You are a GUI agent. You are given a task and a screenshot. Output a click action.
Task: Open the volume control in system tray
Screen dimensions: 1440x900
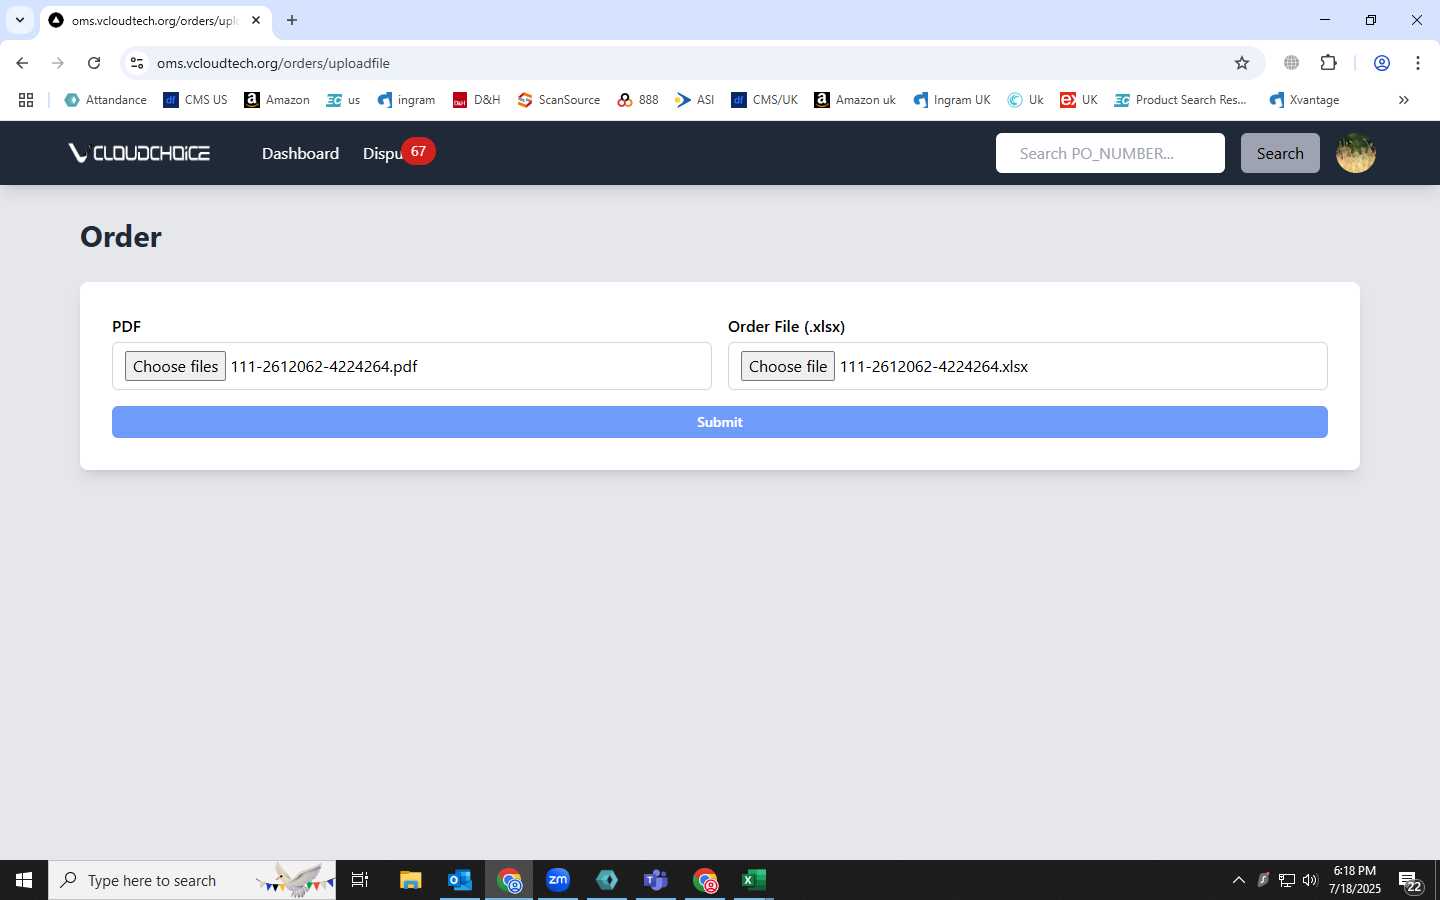click(1310, 880)
